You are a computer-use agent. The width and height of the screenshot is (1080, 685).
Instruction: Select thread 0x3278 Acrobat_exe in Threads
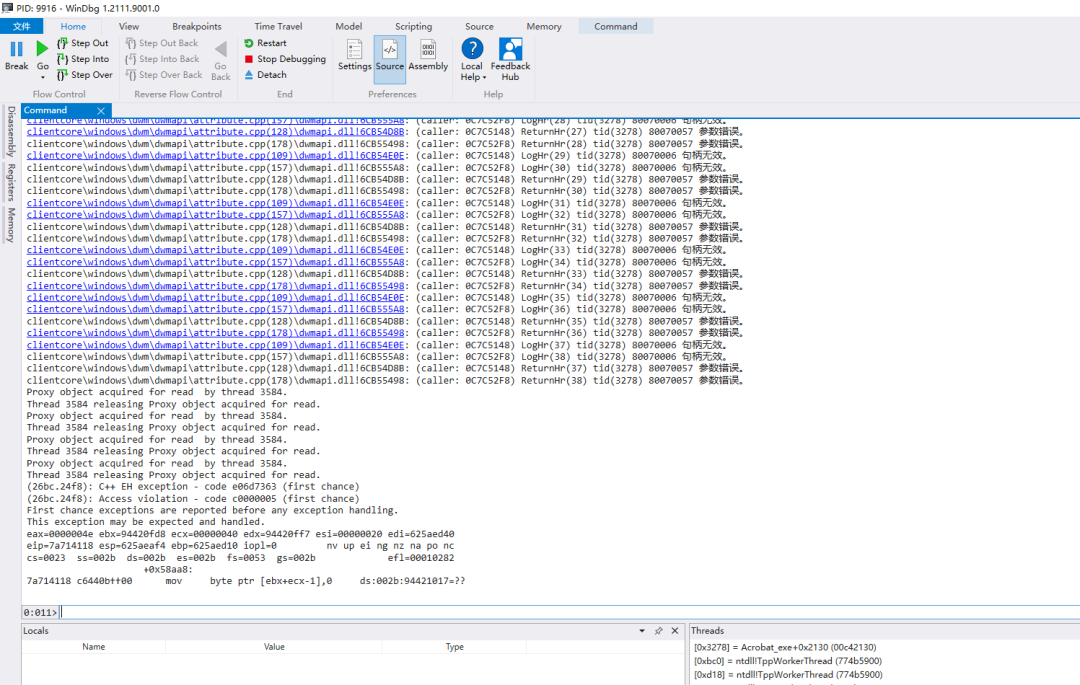click(x=785, y=647)
